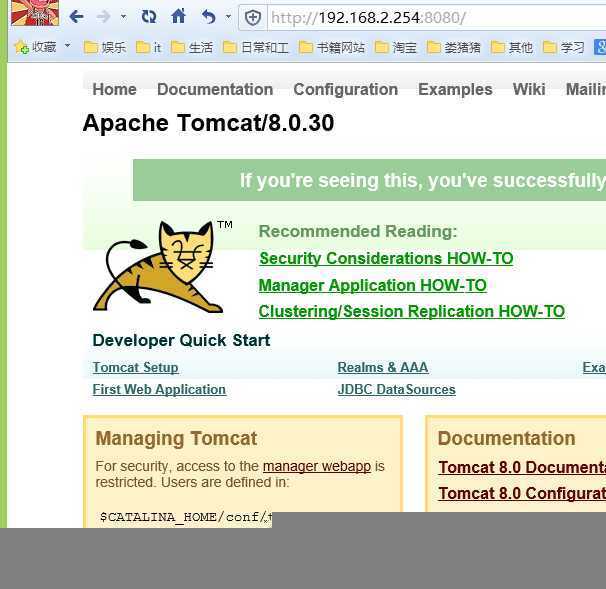
Task: Open the Tomcat Setup link
Action: (x=136, y=367)
